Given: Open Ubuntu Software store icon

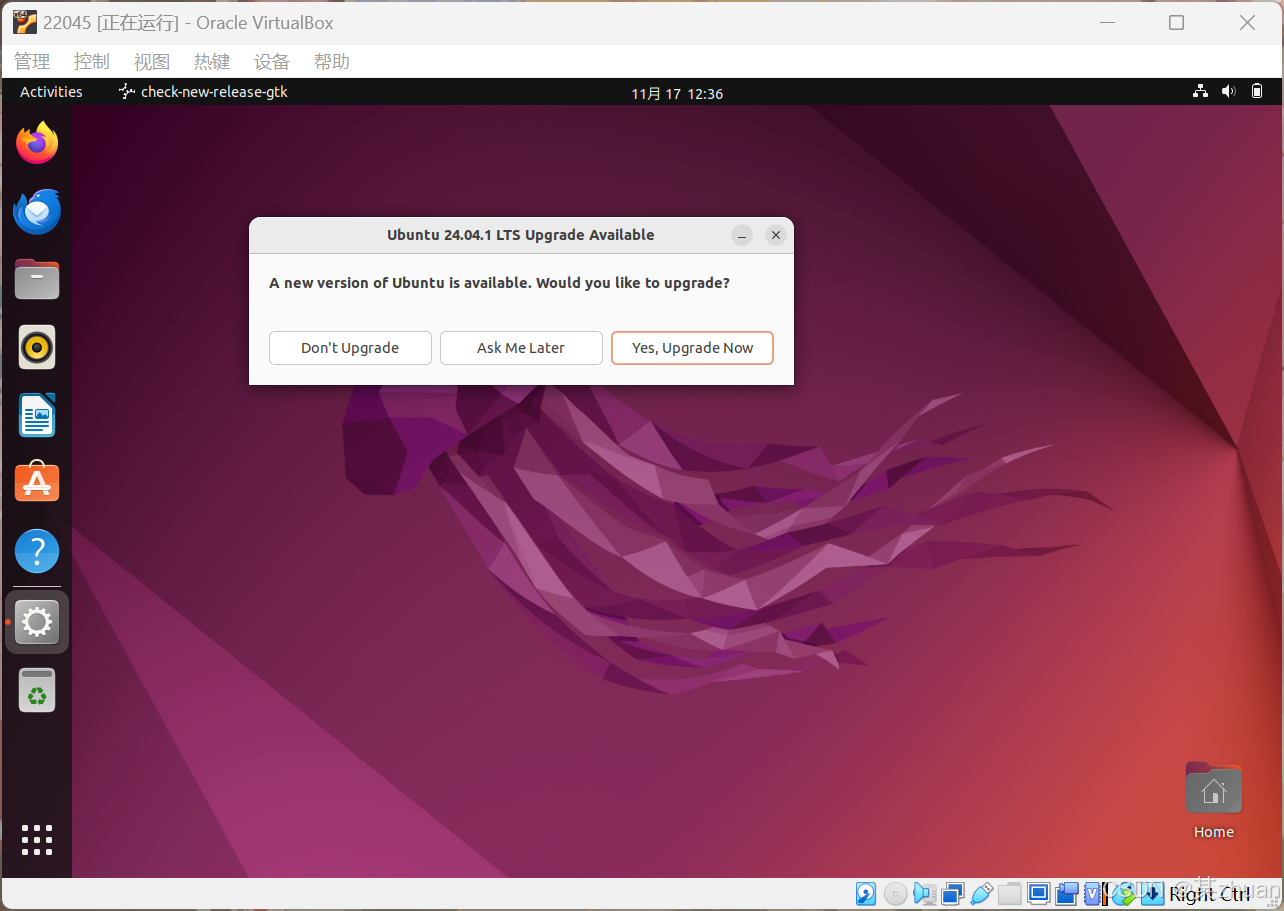Looking at the screenshot, I should (37, 482).
